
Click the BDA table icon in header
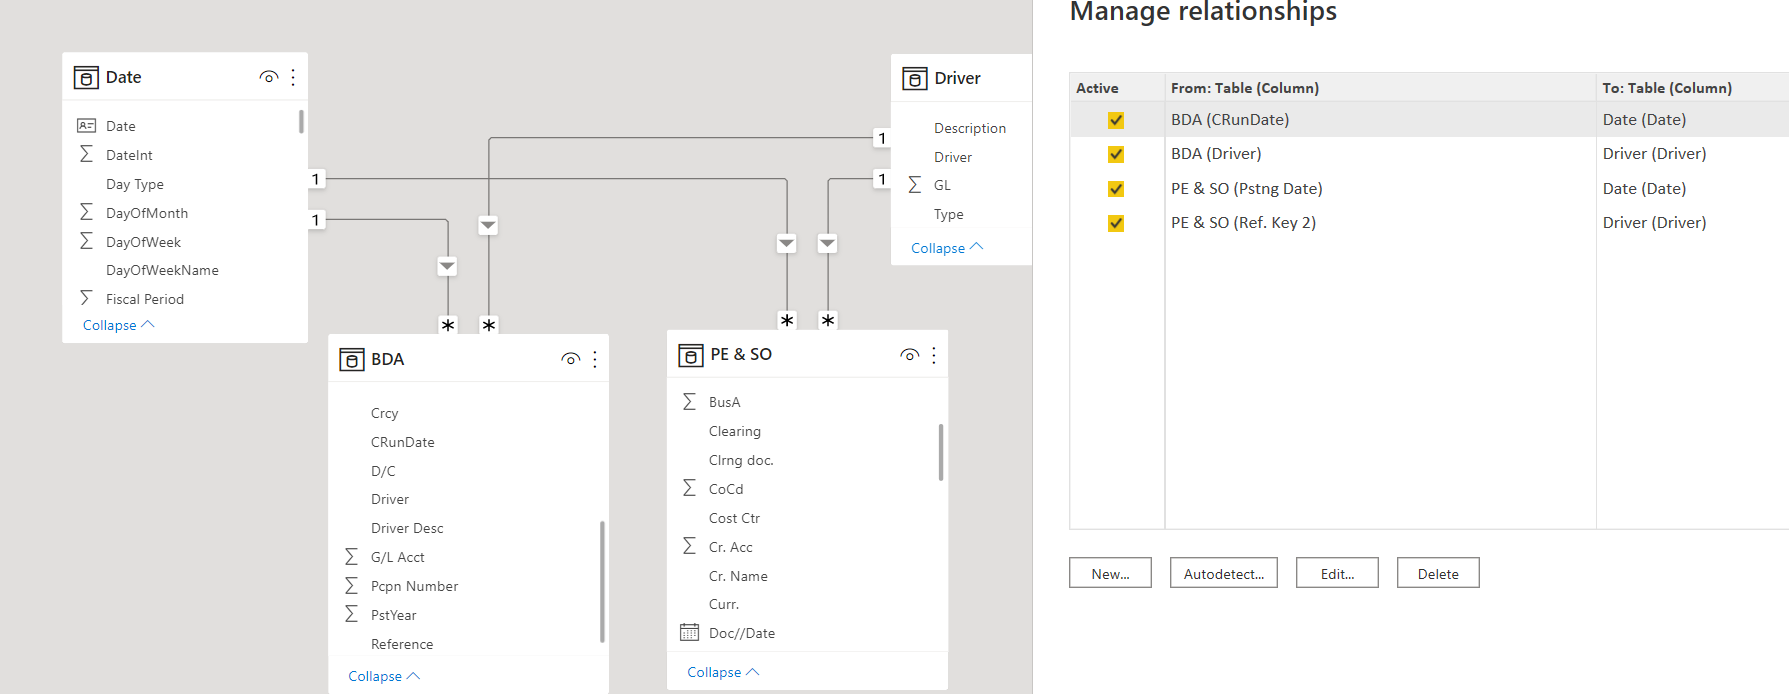click(x=352, y=360)
